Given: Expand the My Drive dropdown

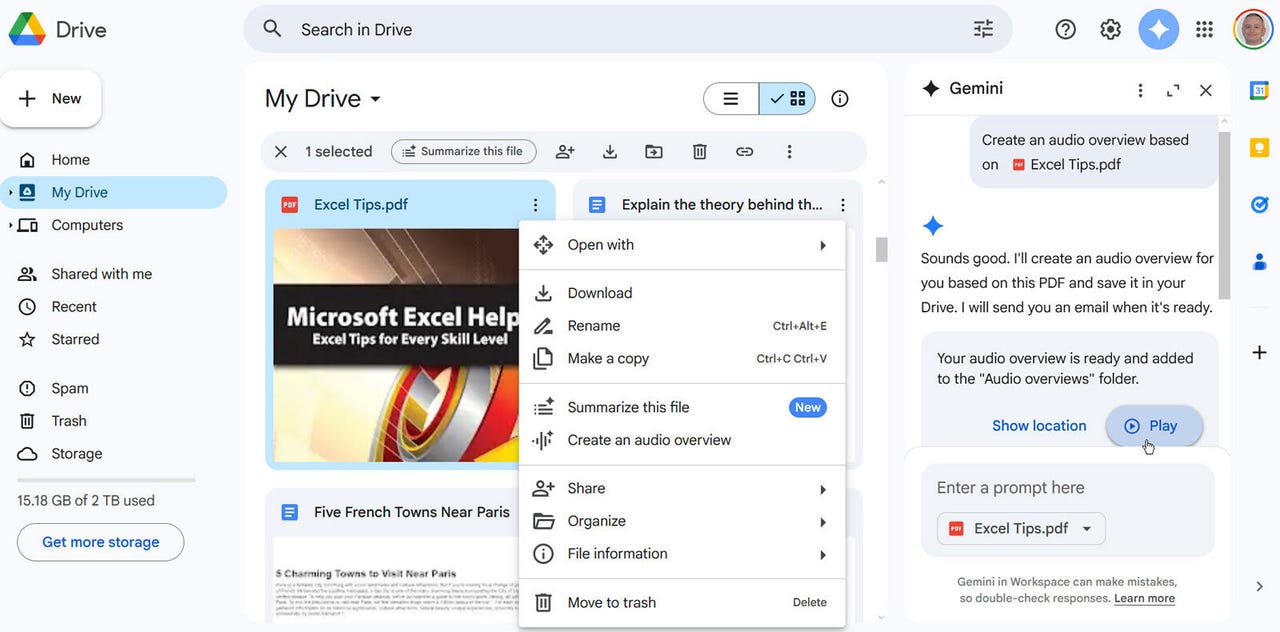Looking at the screenshot, I should pyautogui.click(x=374, y=98).
